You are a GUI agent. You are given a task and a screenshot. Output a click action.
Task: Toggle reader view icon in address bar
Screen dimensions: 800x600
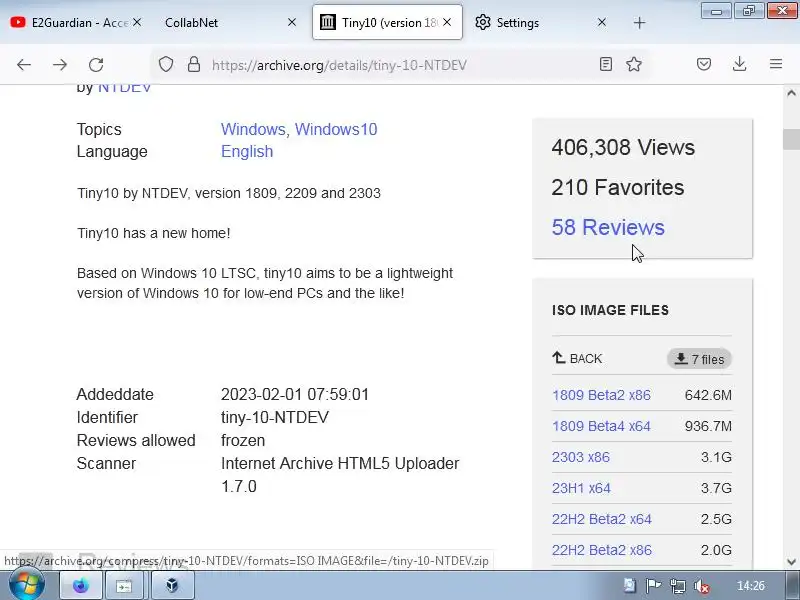(x=606, y=64)
